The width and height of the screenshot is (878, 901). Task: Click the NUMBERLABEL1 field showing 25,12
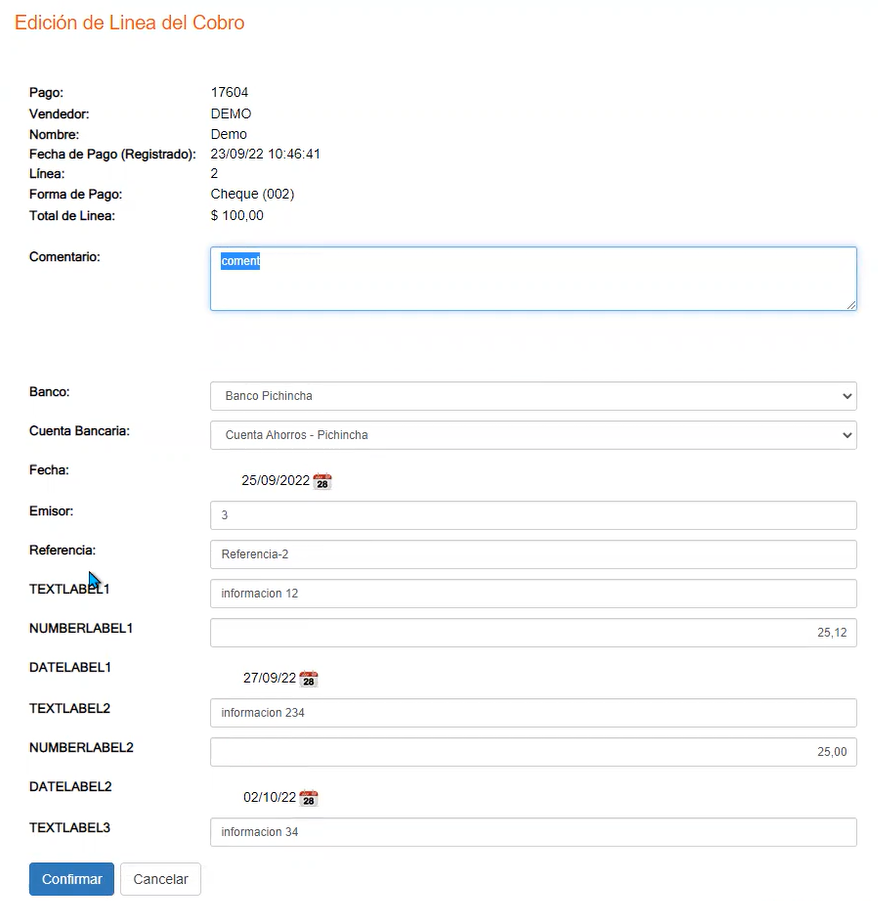click(533, 633)
